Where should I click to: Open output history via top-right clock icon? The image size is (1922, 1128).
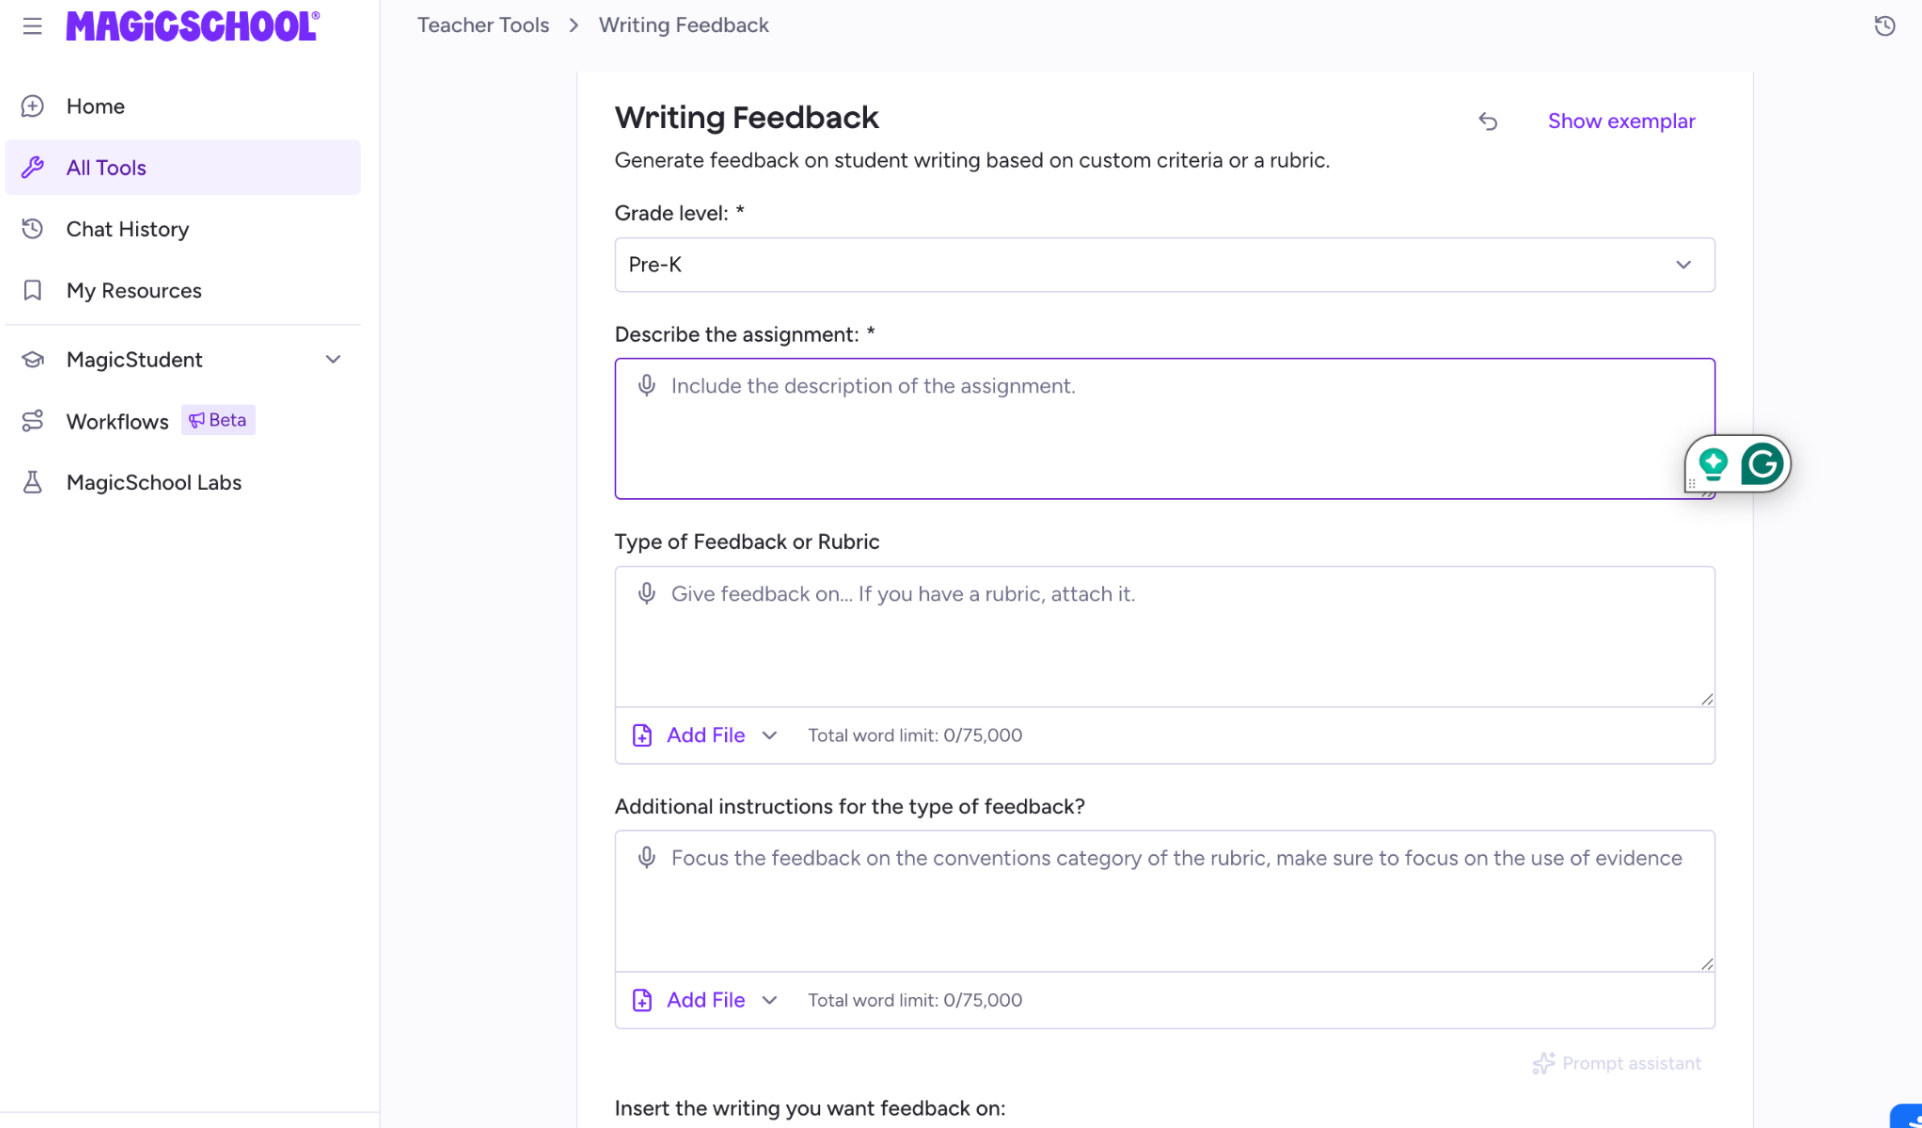click(x=1884, y=26)
